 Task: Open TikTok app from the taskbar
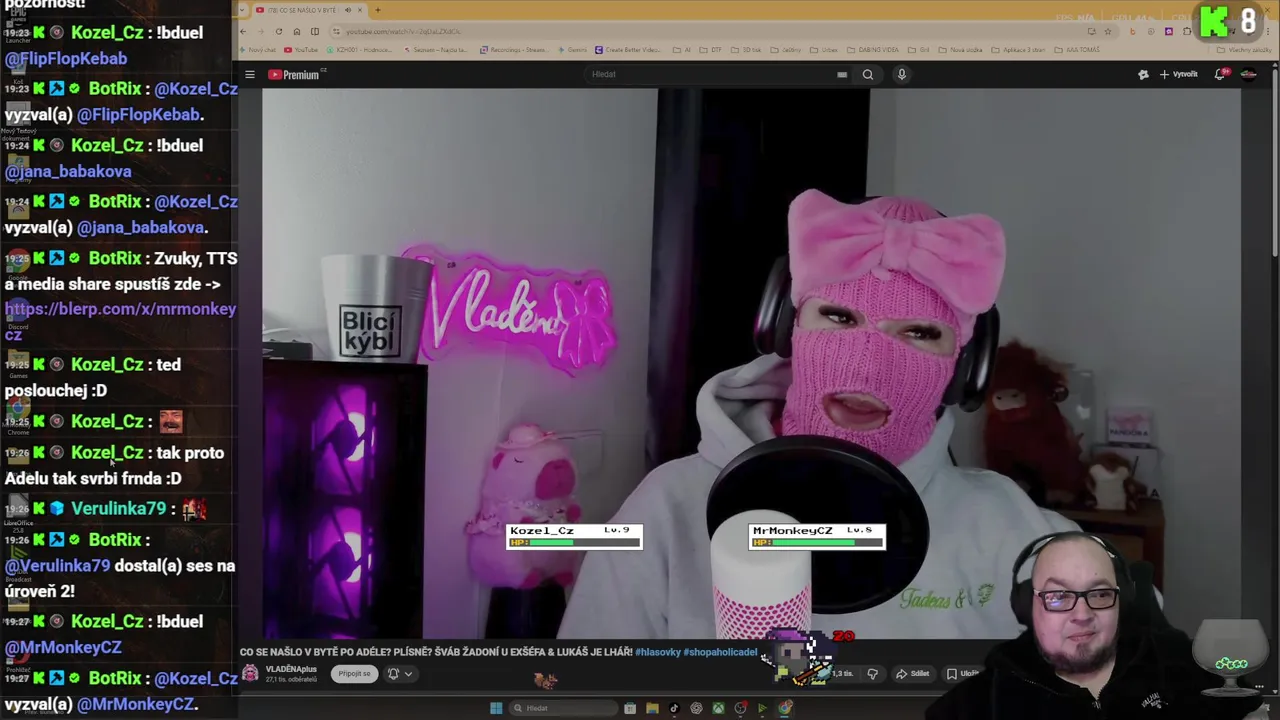pos(674,708)
